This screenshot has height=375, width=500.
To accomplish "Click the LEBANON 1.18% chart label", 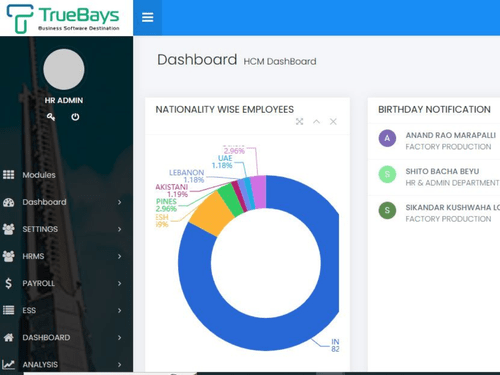I will 187,176.
